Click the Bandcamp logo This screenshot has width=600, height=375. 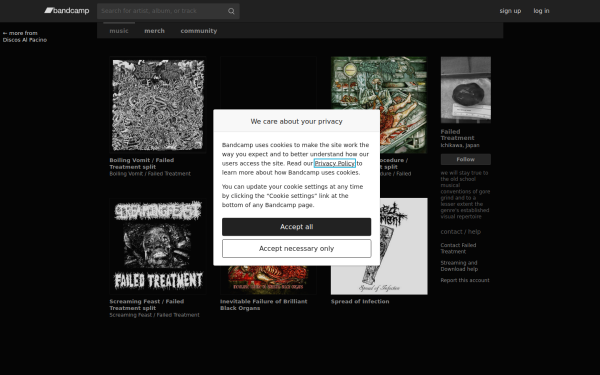pyautogui.click(x=67, y=11)
